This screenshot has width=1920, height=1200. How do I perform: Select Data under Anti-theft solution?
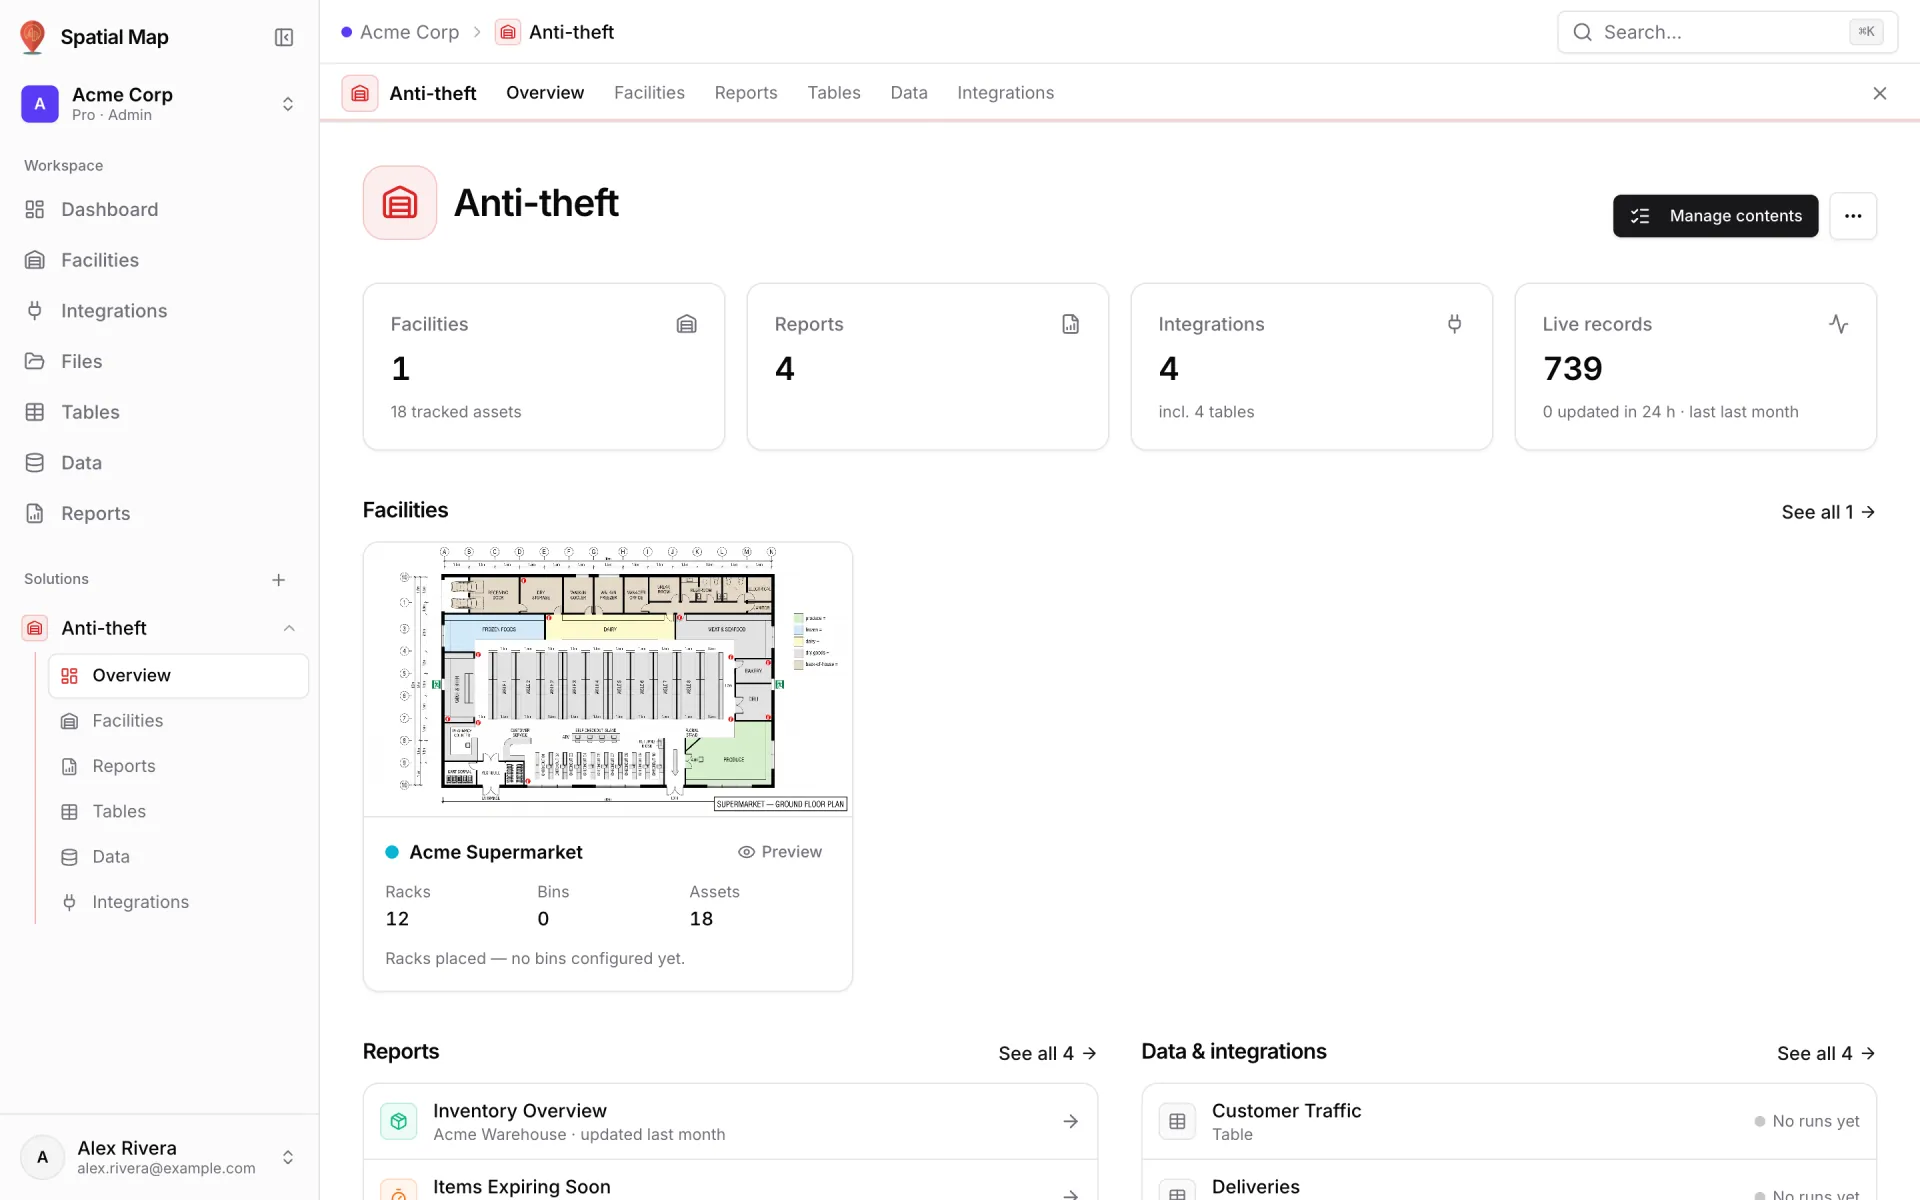(x=178, y=856)
